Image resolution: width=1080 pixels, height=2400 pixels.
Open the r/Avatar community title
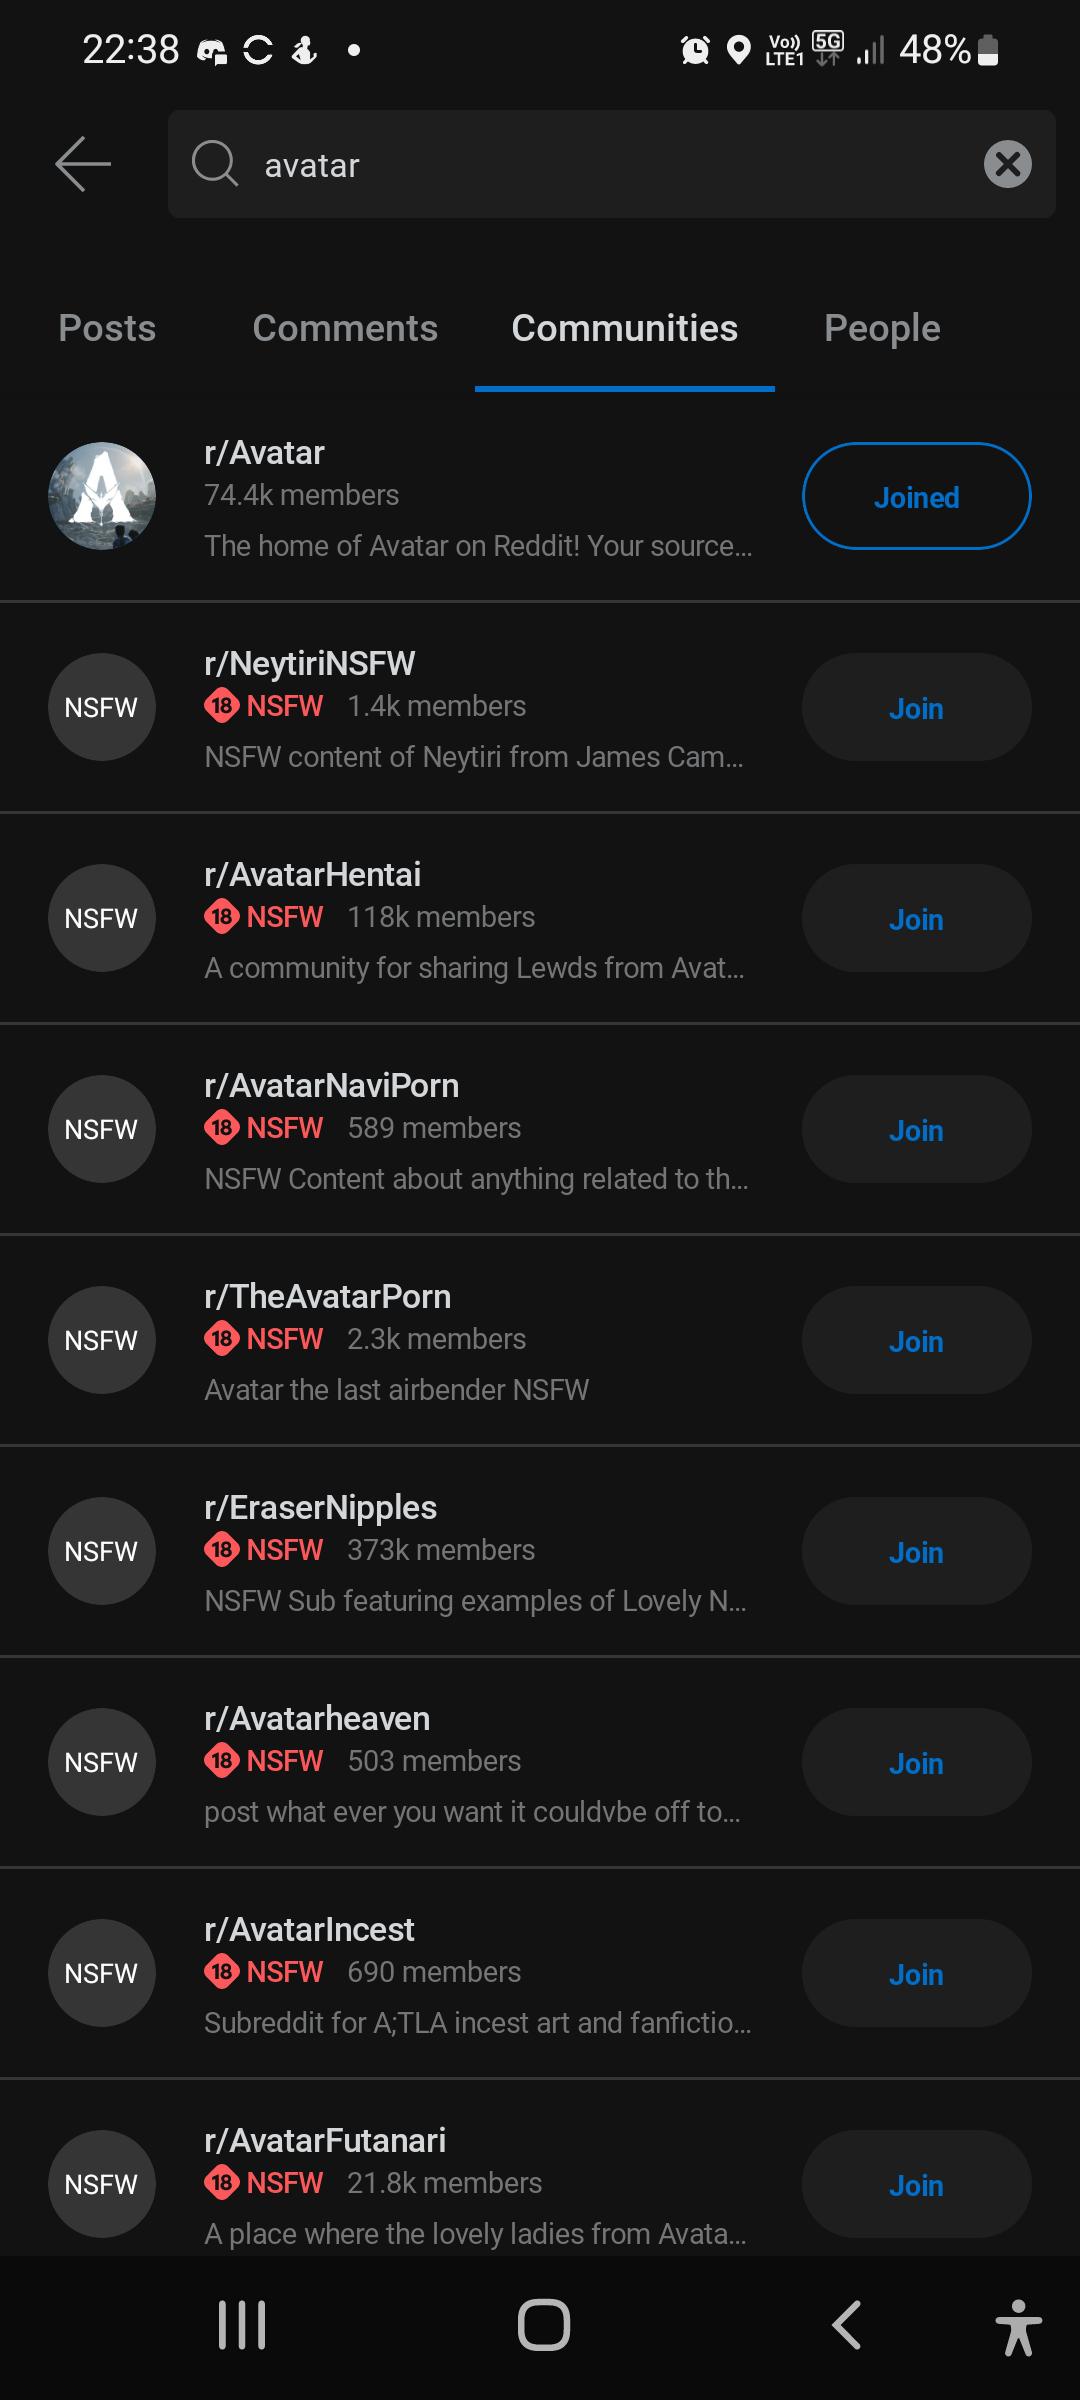(264, 453)
